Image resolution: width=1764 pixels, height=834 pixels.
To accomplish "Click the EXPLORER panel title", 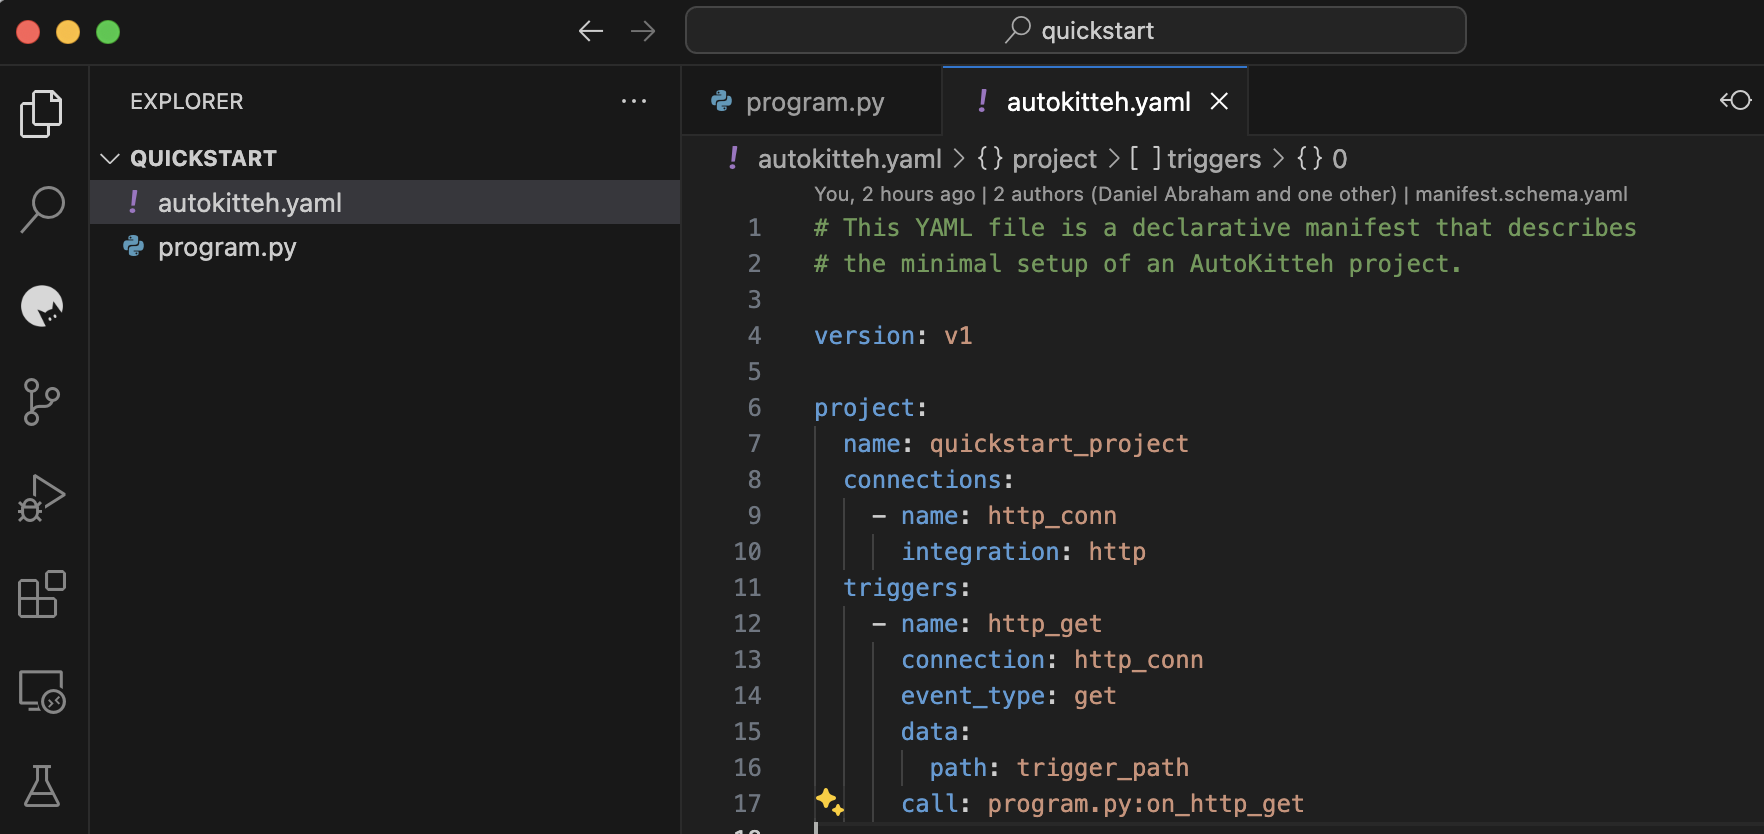I will pos(187,101).
